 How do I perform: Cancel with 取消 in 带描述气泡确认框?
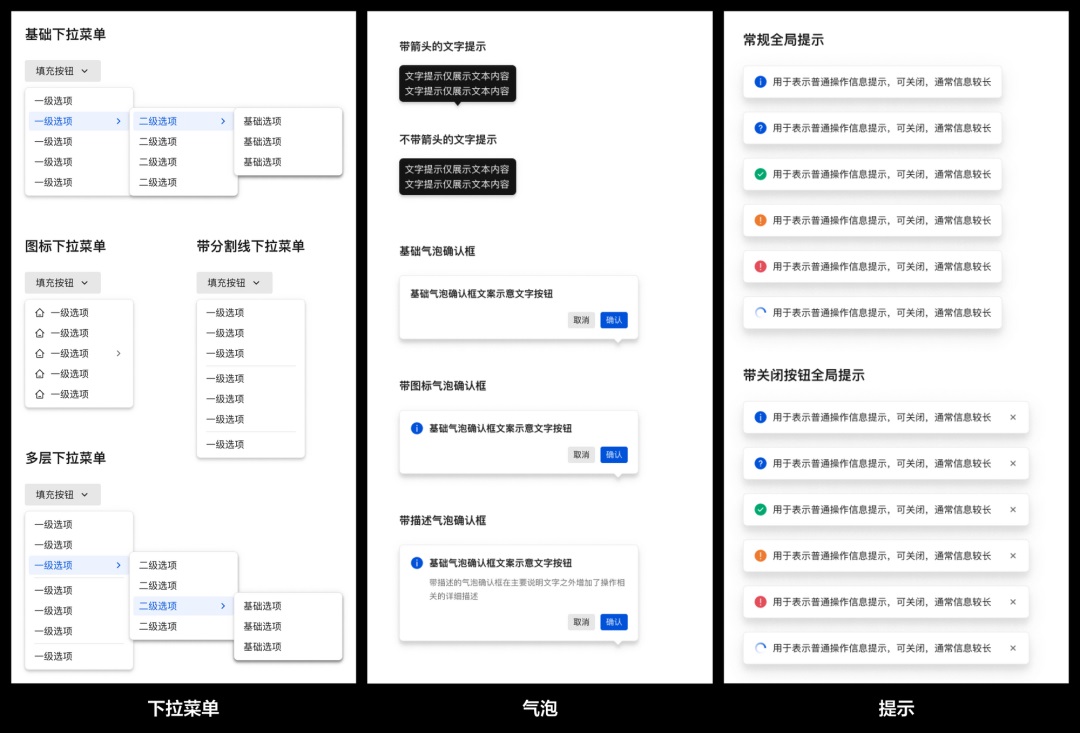coord(581,622)
